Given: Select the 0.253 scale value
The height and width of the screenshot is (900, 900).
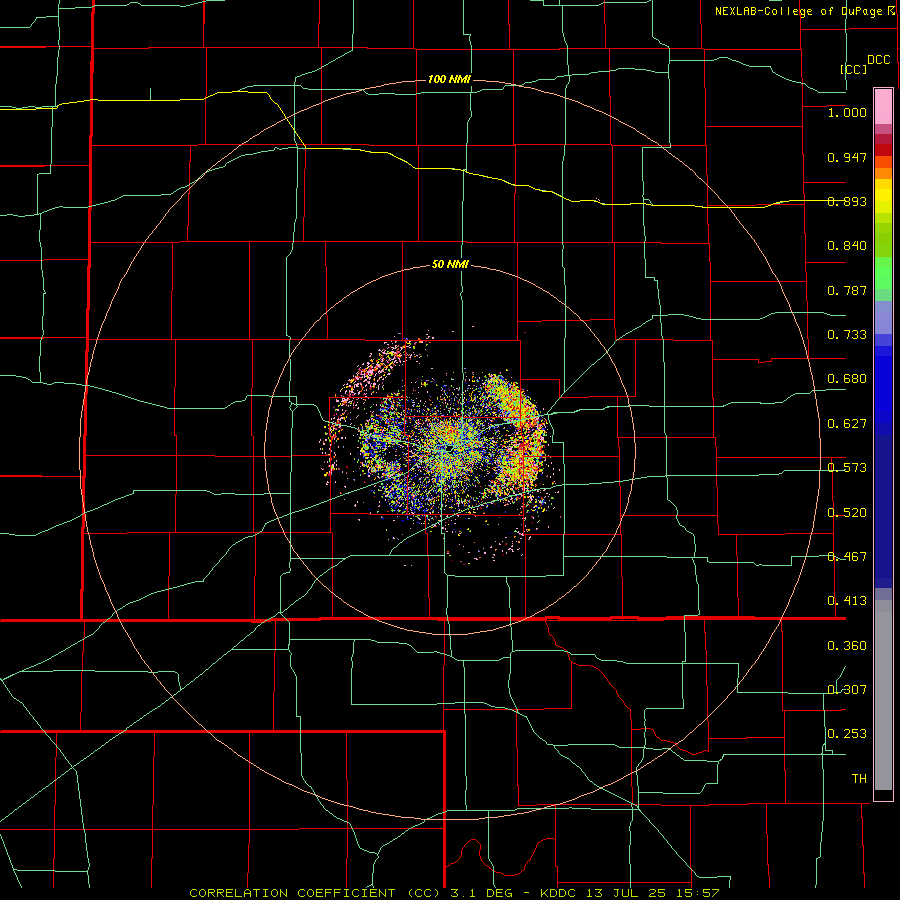Looking at the screenshot, I should tap(847, 734).
